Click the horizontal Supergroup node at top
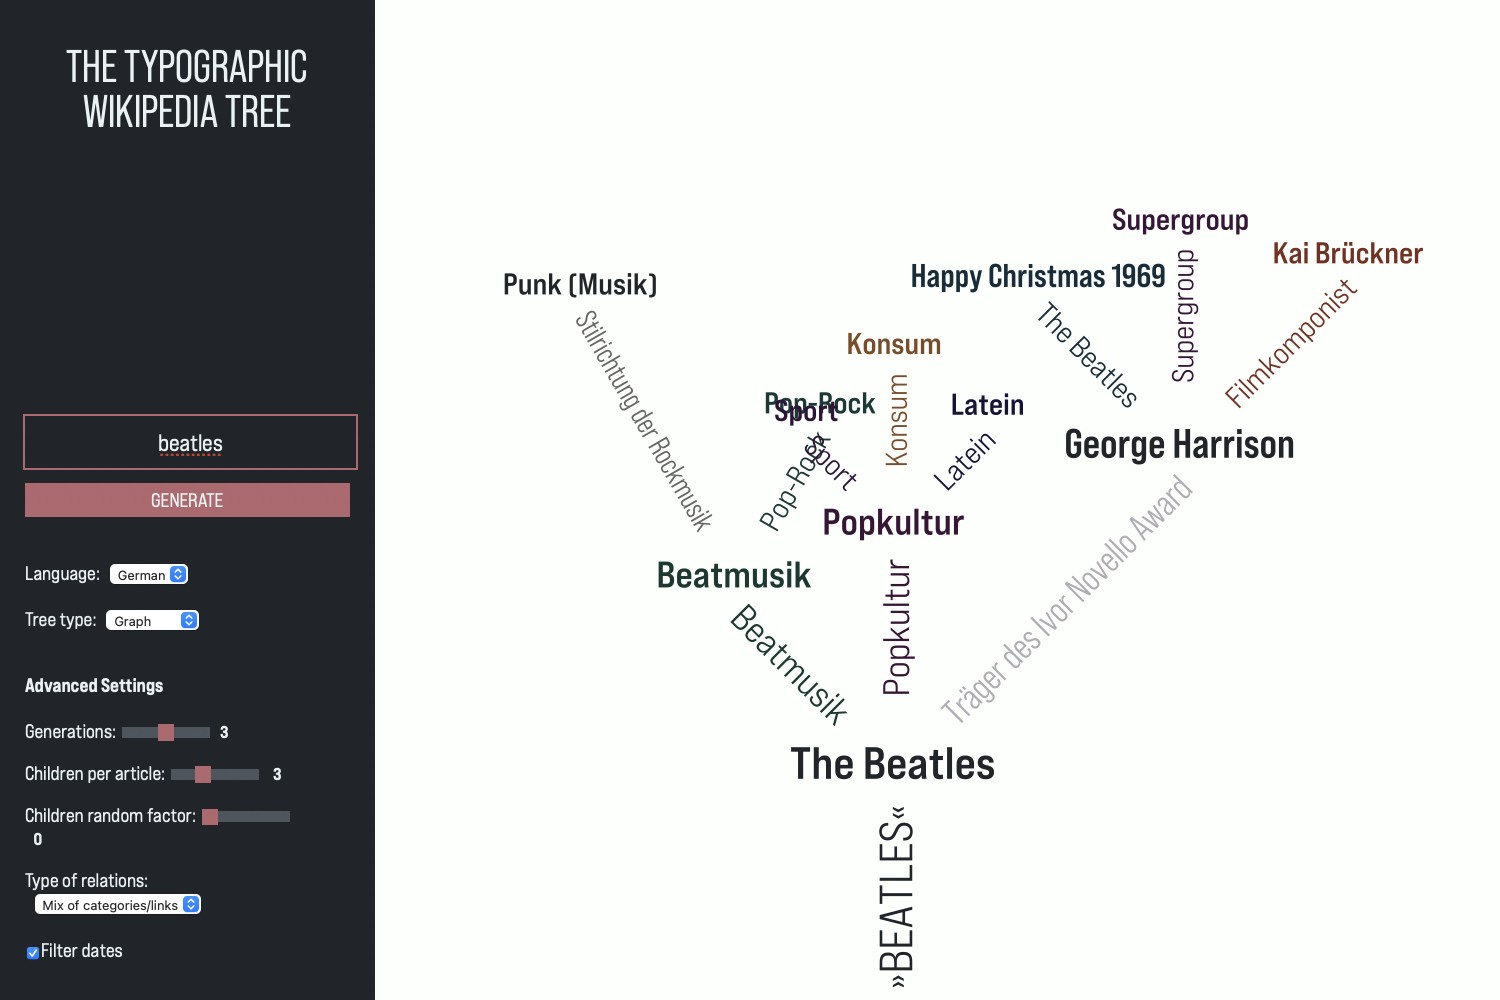The height and width of the screenshot is (1000, 1500). tap(1180, 220)
